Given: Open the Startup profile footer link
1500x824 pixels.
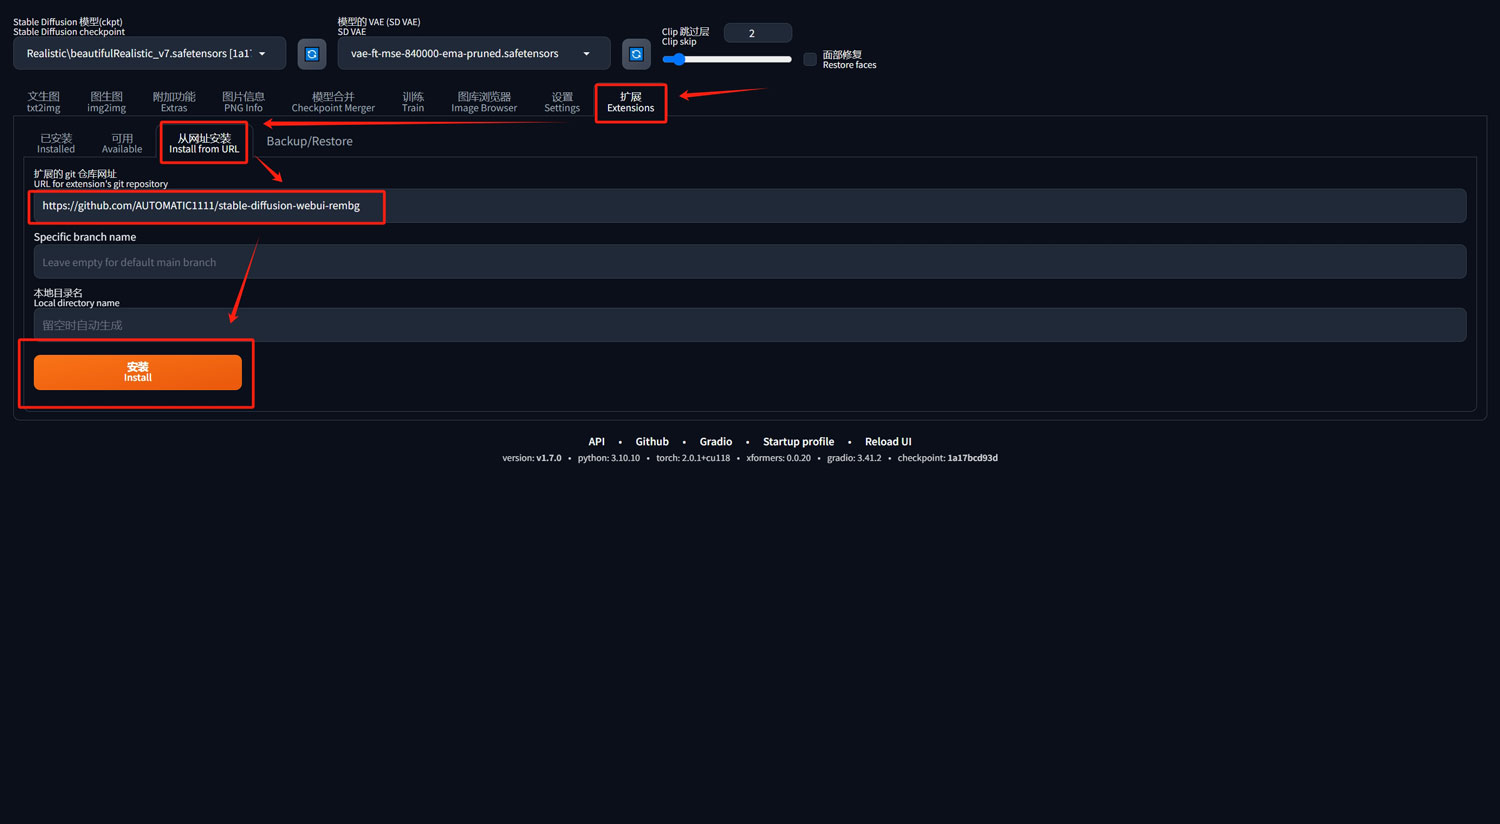Looking at the screenshot, I should pos(798,442).
